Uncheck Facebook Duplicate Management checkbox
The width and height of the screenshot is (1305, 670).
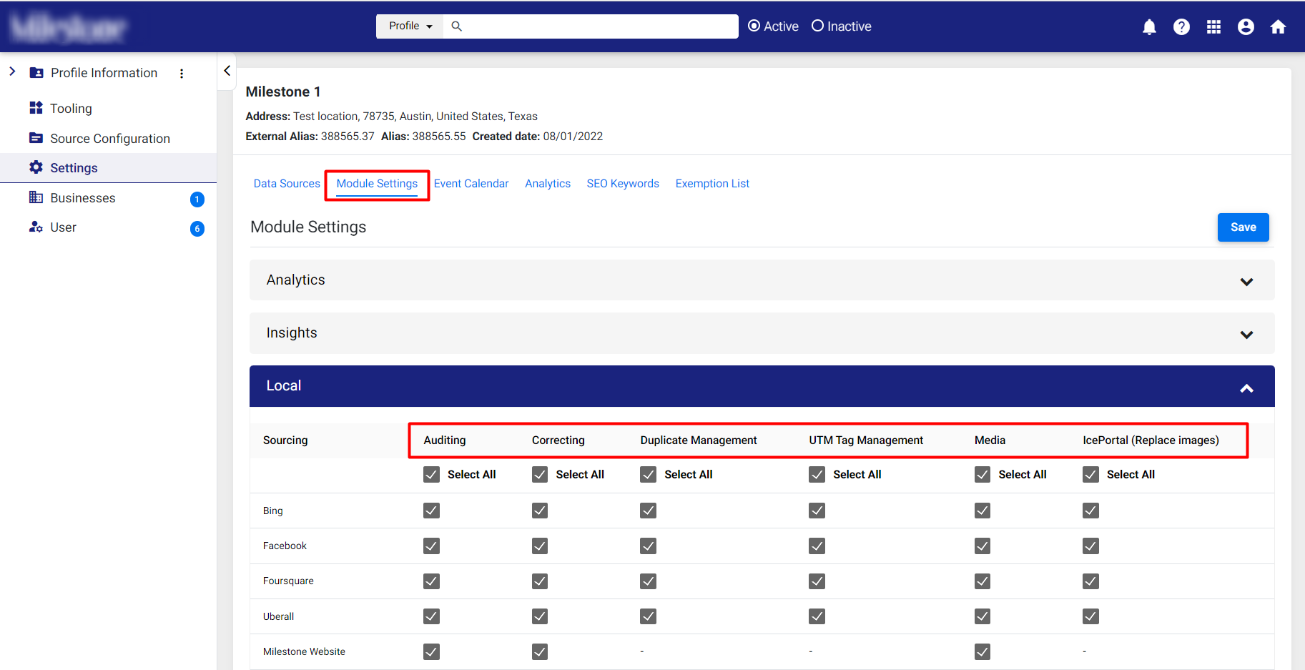click(648, 546)
